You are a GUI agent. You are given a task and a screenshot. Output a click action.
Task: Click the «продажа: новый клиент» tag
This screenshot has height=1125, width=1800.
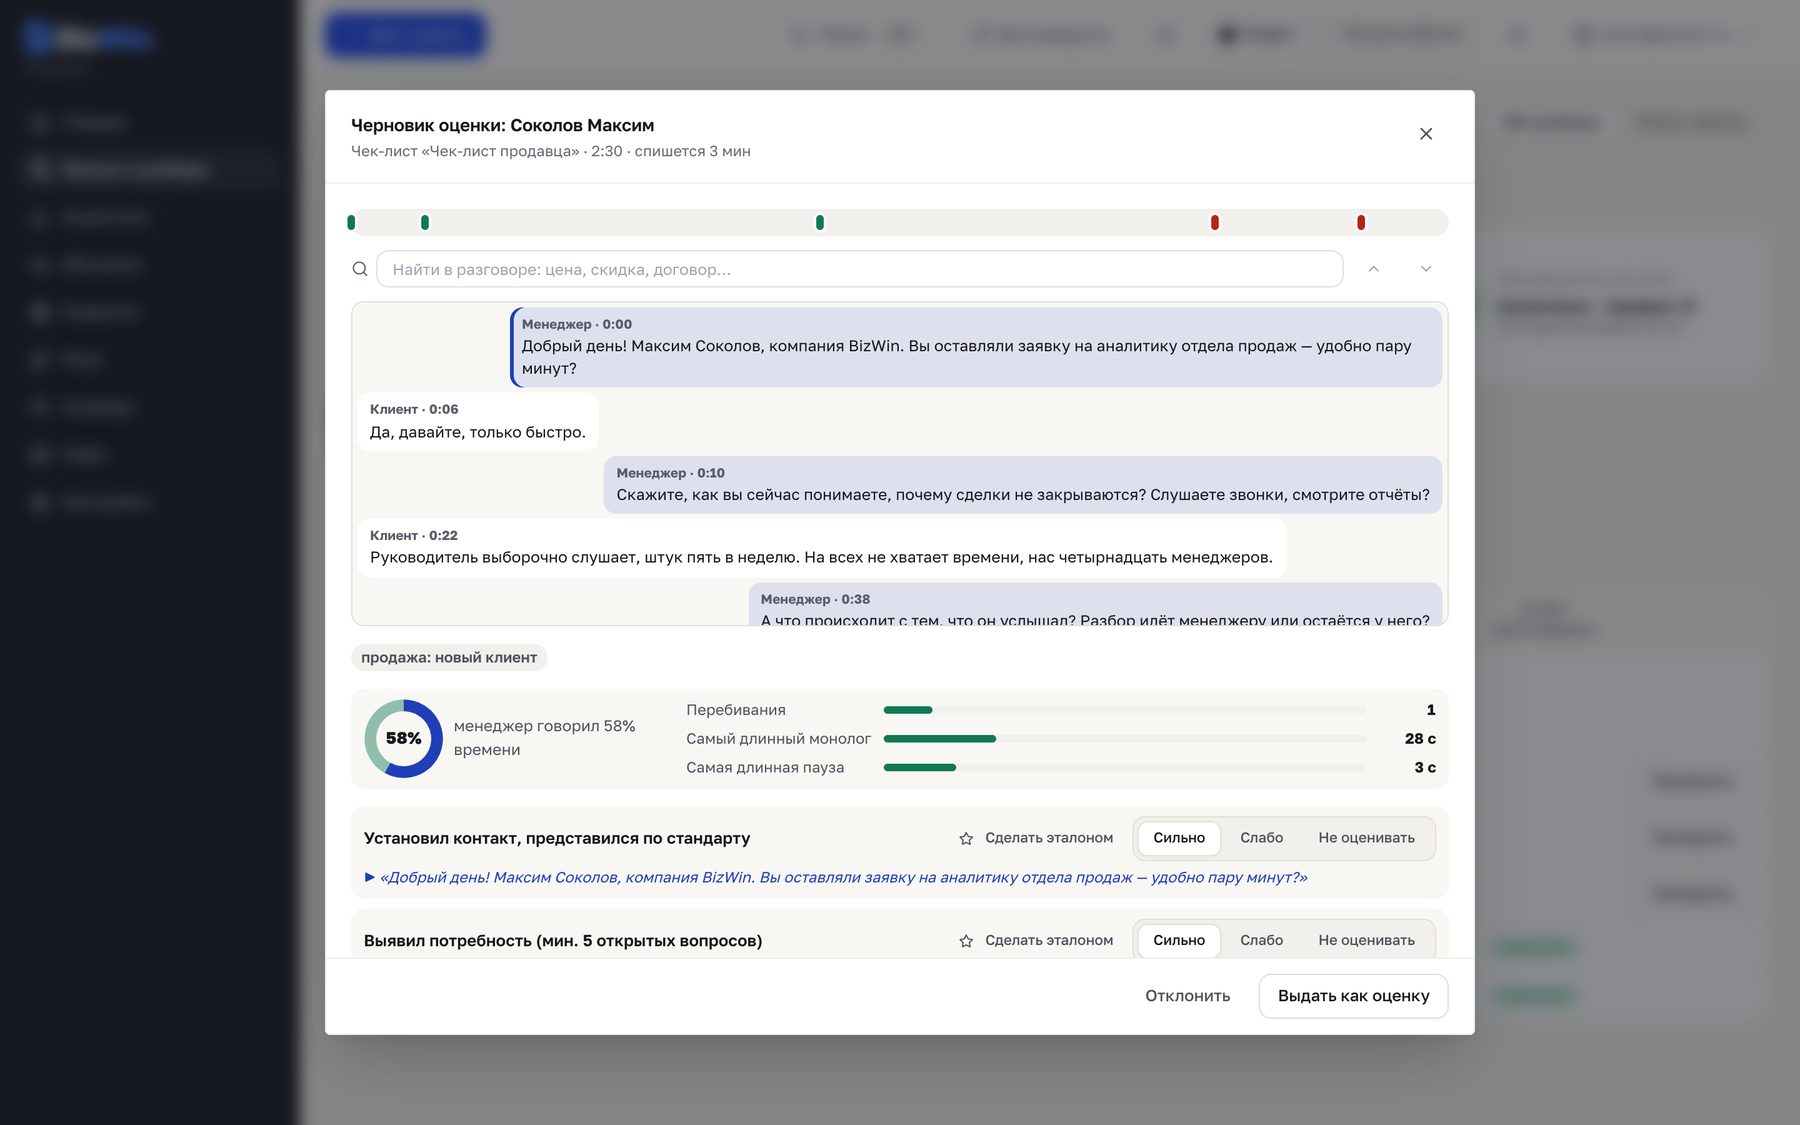coord(449,657)
